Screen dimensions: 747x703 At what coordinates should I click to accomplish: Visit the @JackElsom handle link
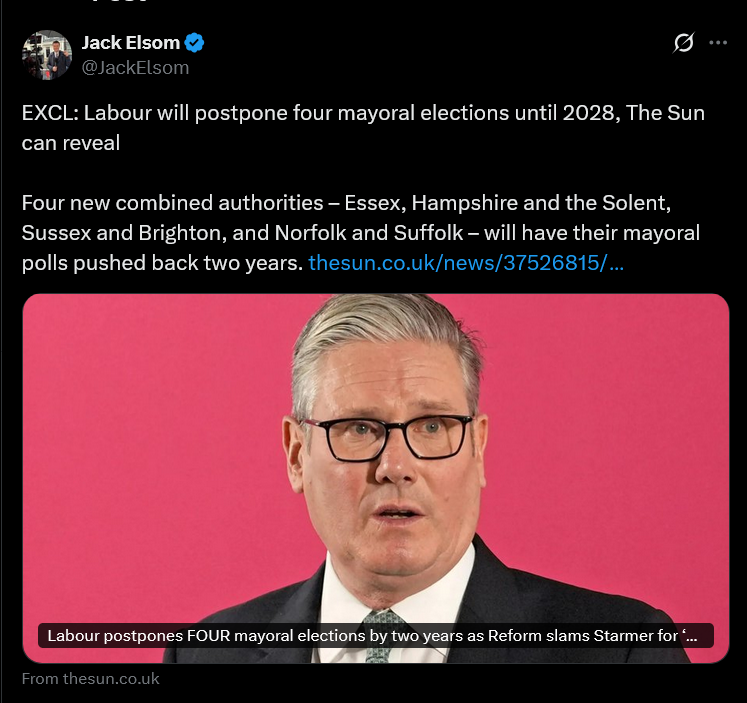[x=135, y=68]
